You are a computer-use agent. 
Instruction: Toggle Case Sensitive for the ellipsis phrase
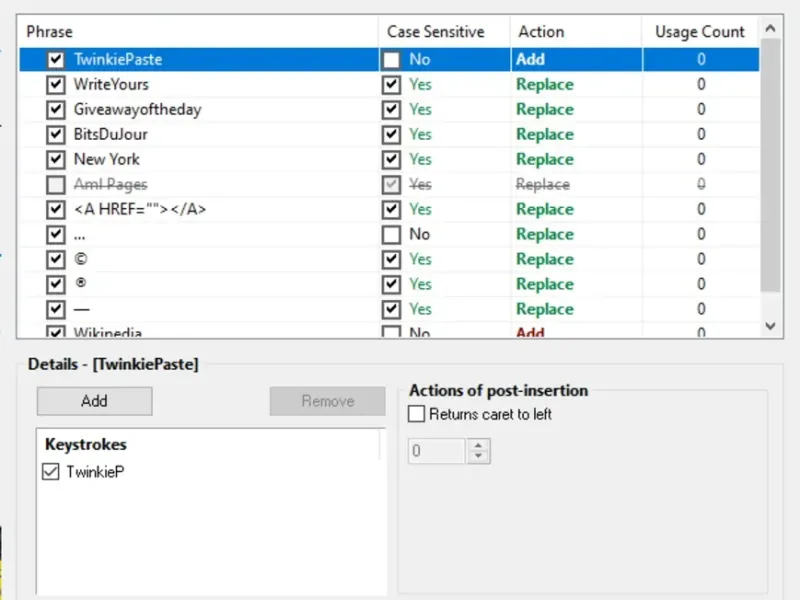[391, 235]
